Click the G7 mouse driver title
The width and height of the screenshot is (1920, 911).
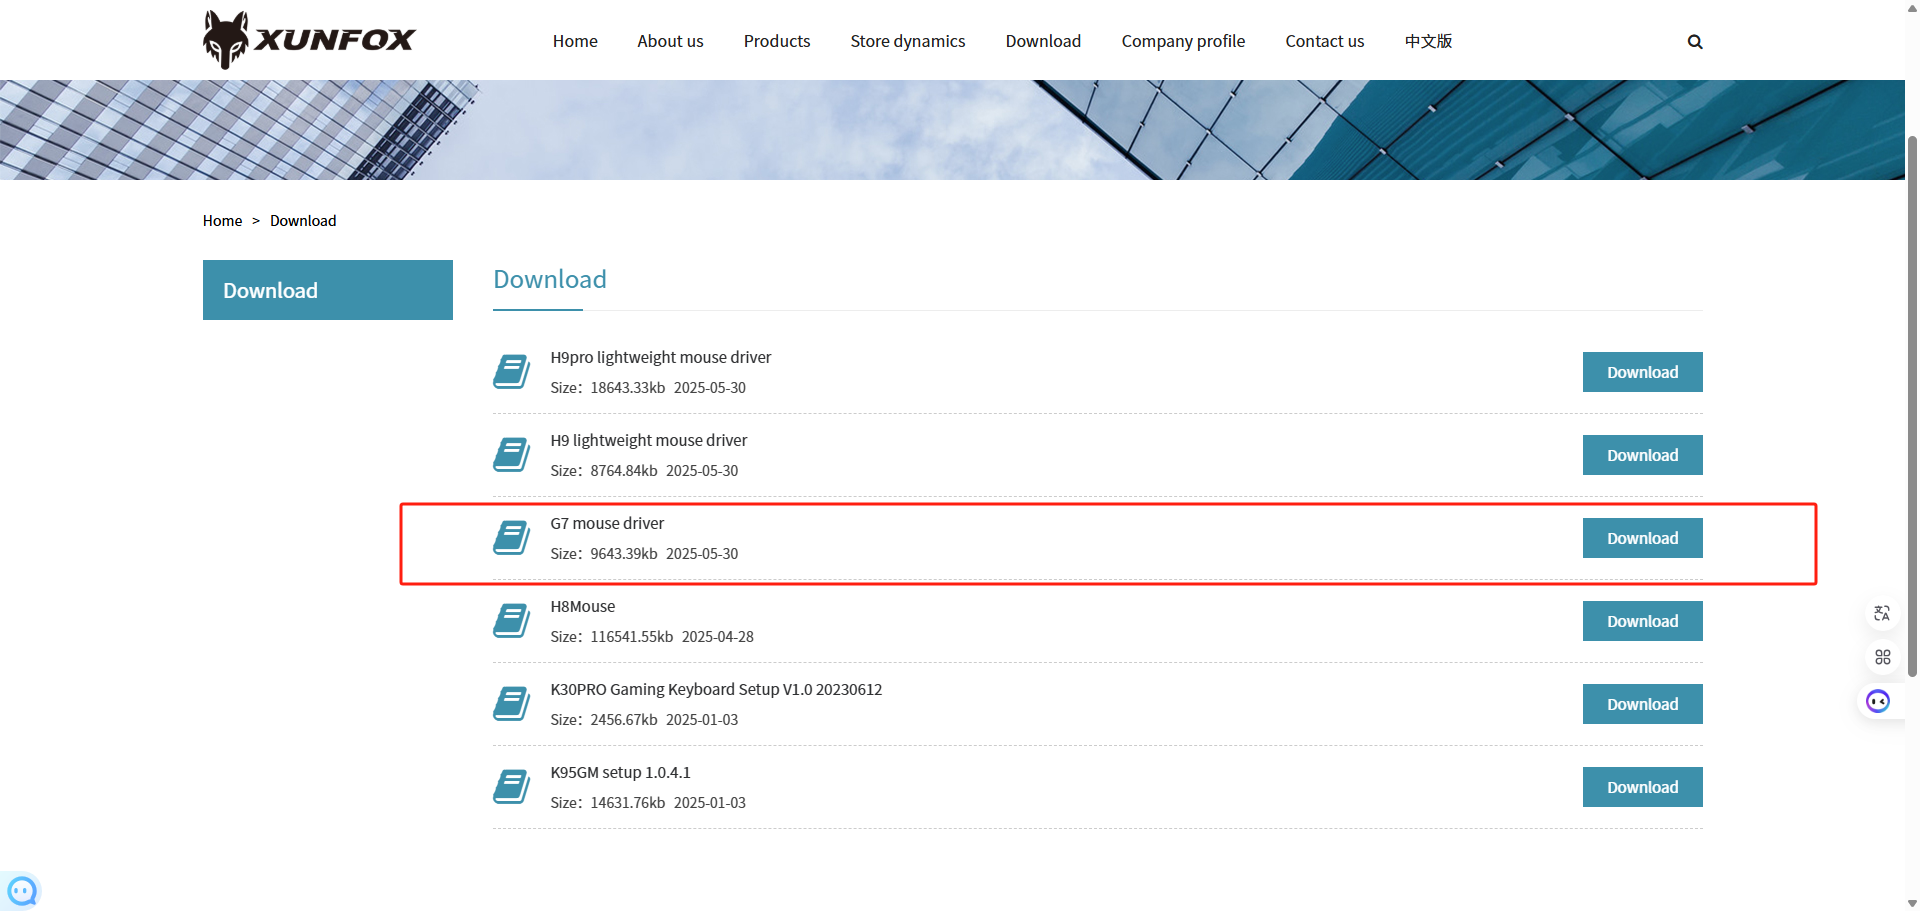tap(607, 523)
